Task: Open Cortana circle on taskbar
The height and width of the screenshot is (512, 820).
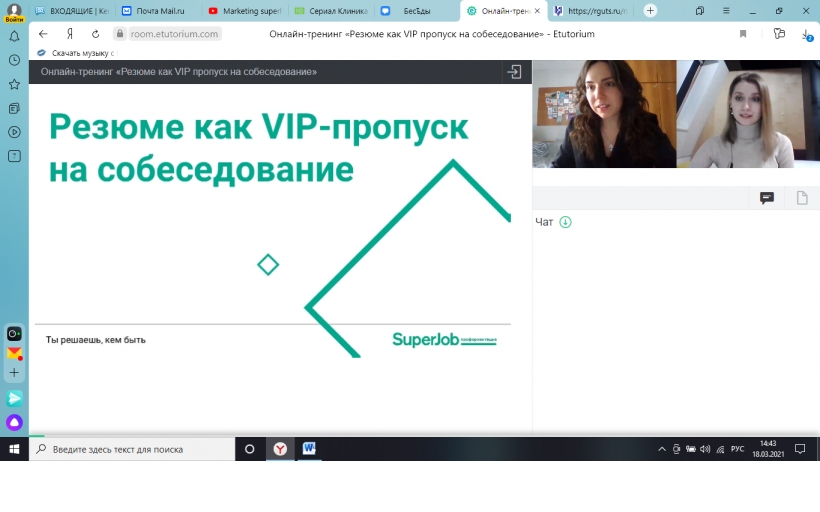Action: coord(249,449)
